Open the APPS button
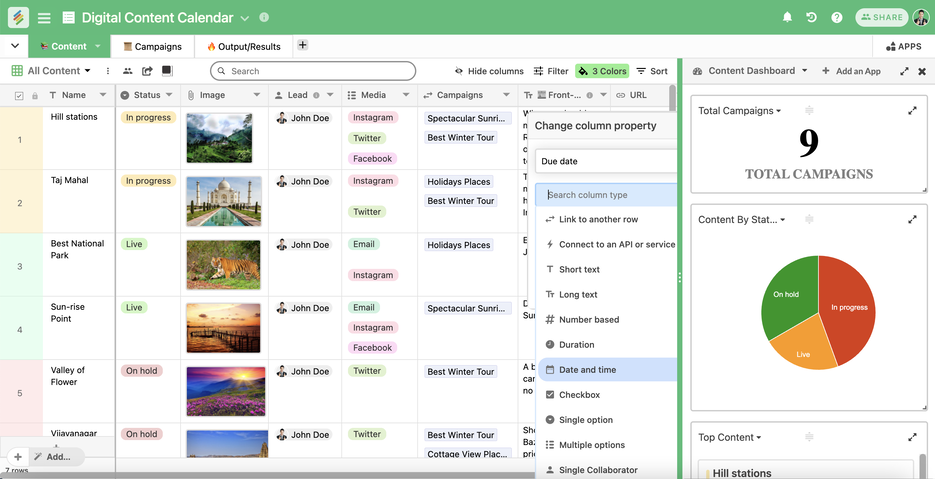 coord(903,47)
